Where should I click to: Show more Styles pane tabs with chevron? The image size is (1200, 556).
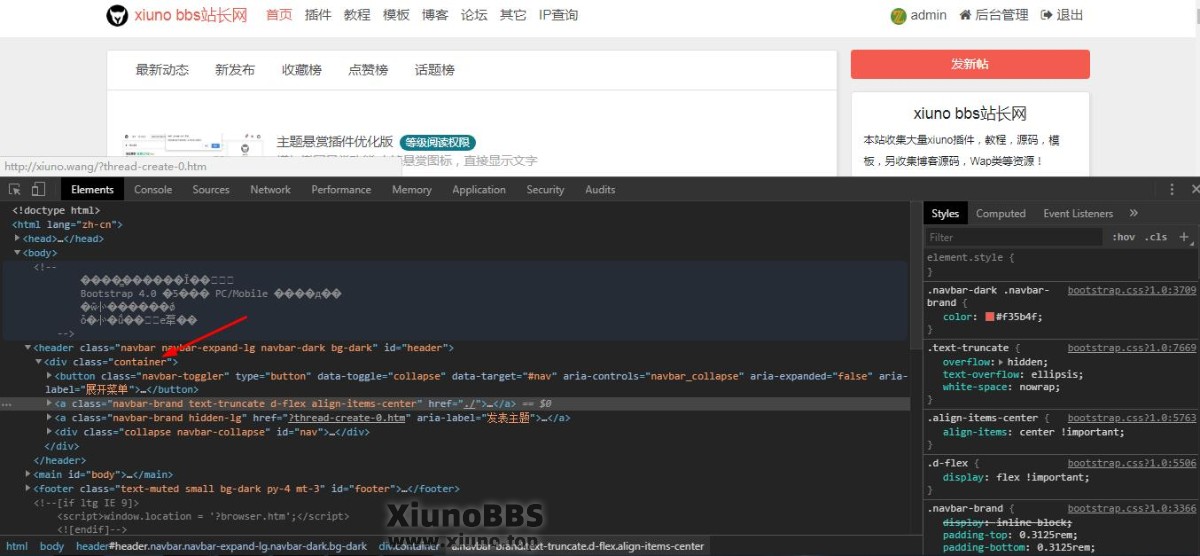[x=1133, y=213]
